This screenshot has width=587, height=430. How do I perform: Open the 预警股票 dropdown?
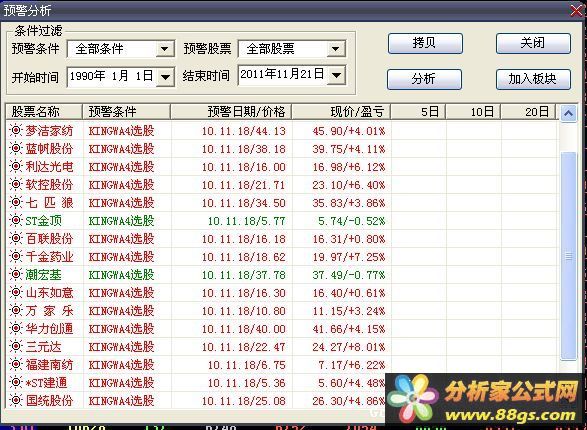coord(336,49)
